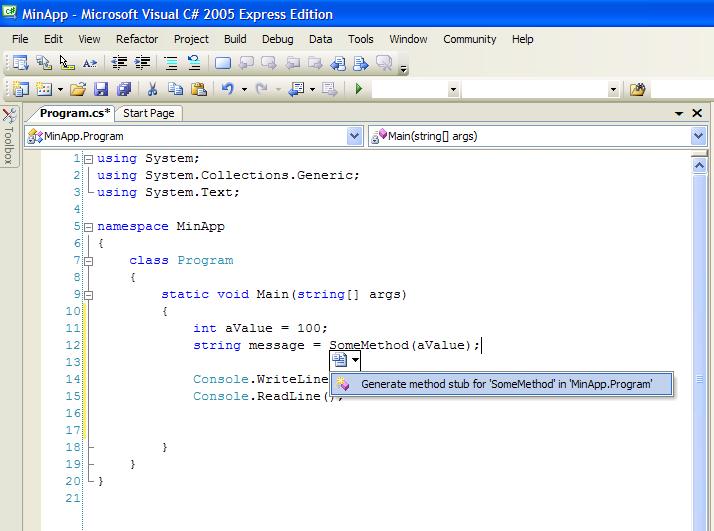714x531 pixels.
Task: Click the Copy icon
Action: pos(175,89)
